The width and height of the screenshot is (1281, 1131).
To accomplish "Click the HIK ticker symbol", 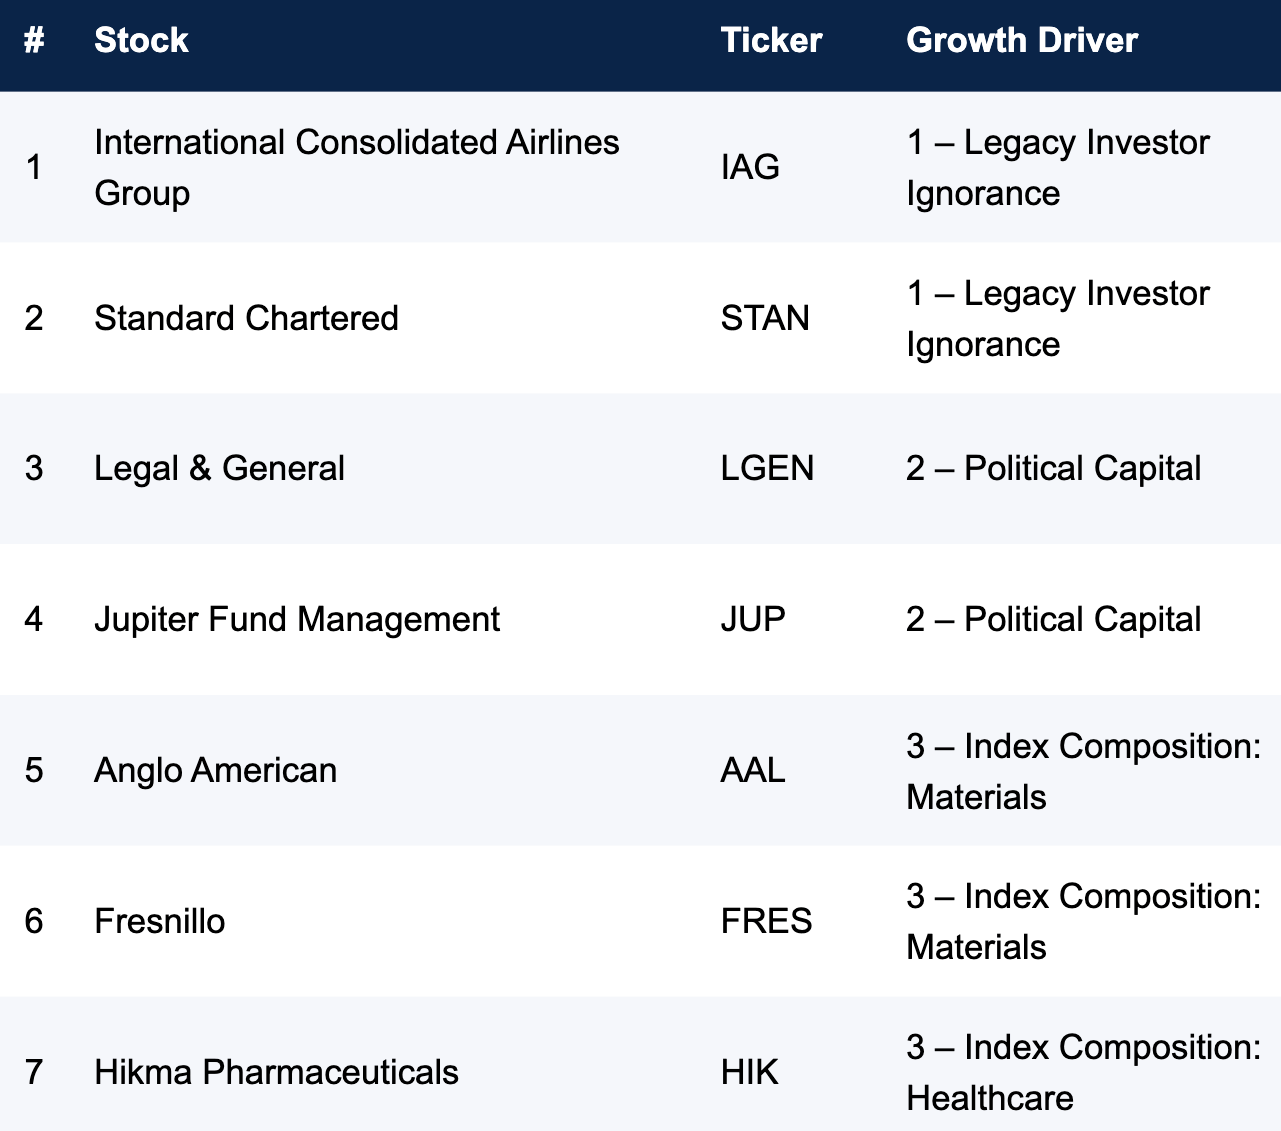I will [x=749, y=1072].
